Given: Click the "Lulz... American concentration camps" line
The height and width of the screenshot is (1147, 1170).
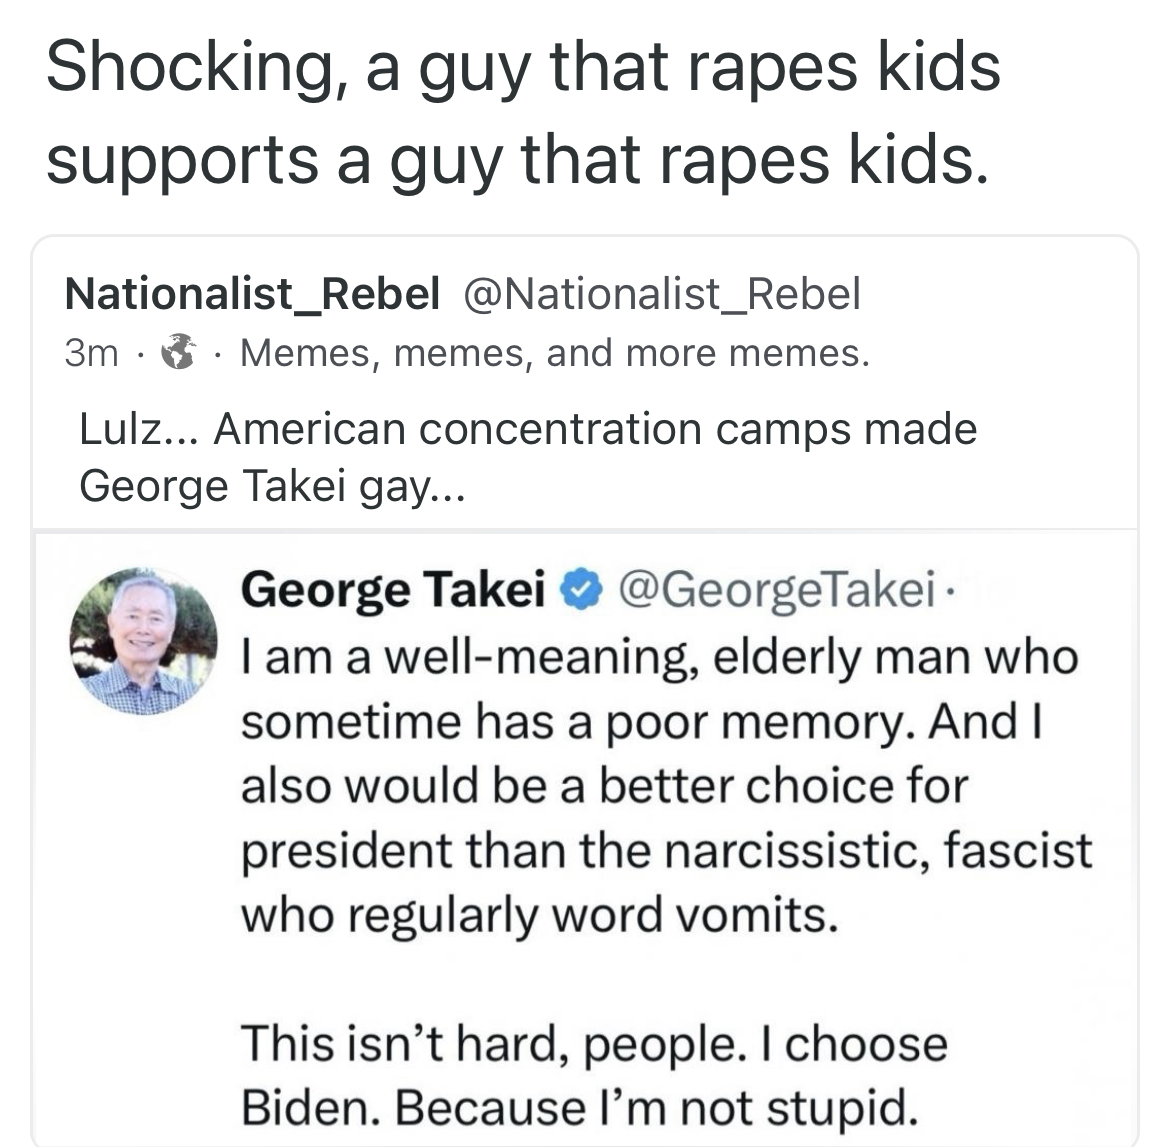Looking at the screenshot, I should (528, 429).
